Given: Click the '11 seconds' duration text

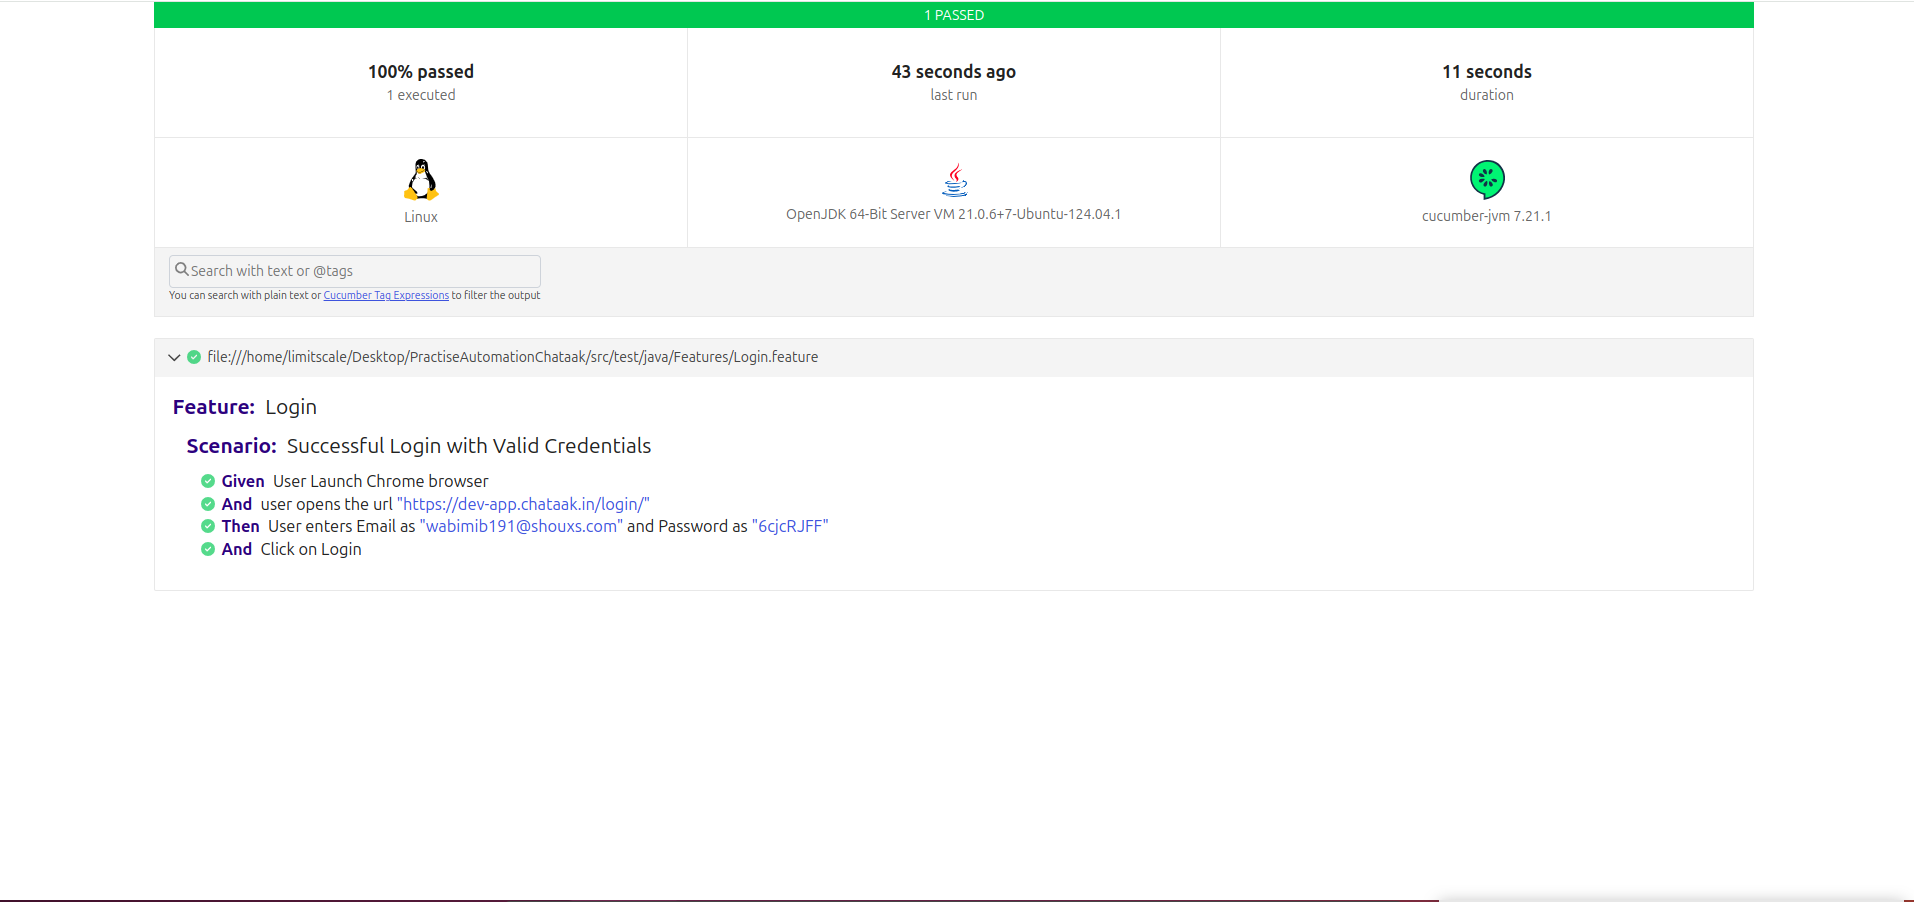Looking at the screenshot, I should [1487, 72].
